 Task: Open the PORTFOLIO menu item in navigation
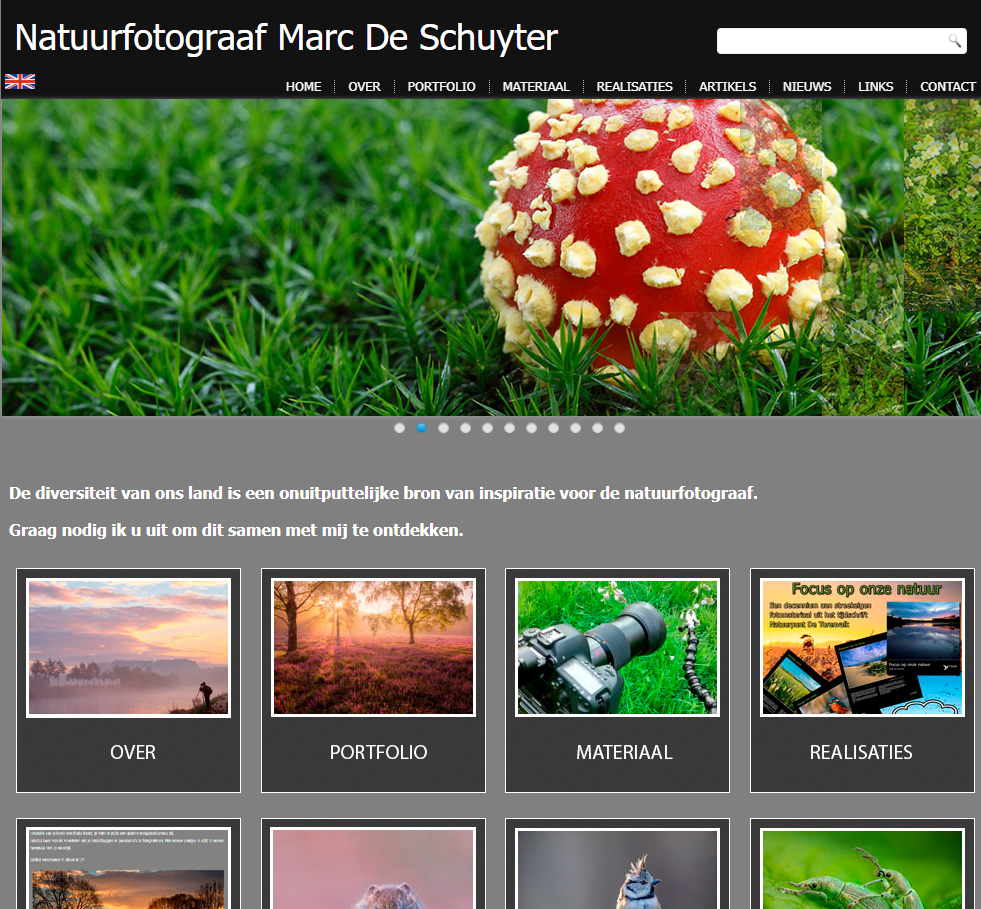[x=441, y=86]
